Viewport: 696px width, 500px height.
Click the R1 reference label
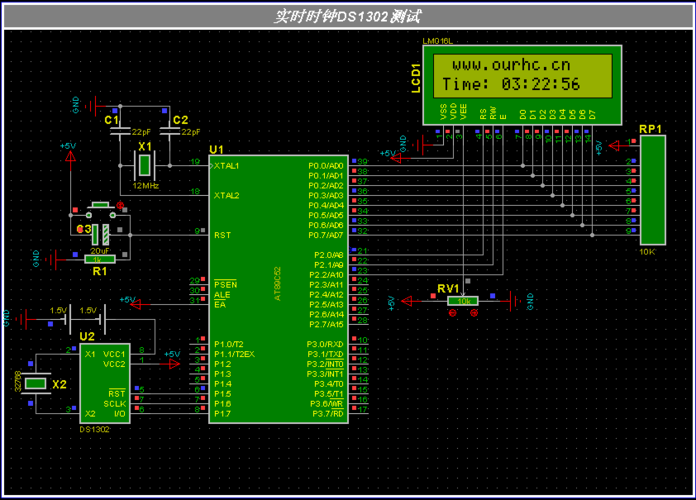pyautogui.click(x=99, y=271)
